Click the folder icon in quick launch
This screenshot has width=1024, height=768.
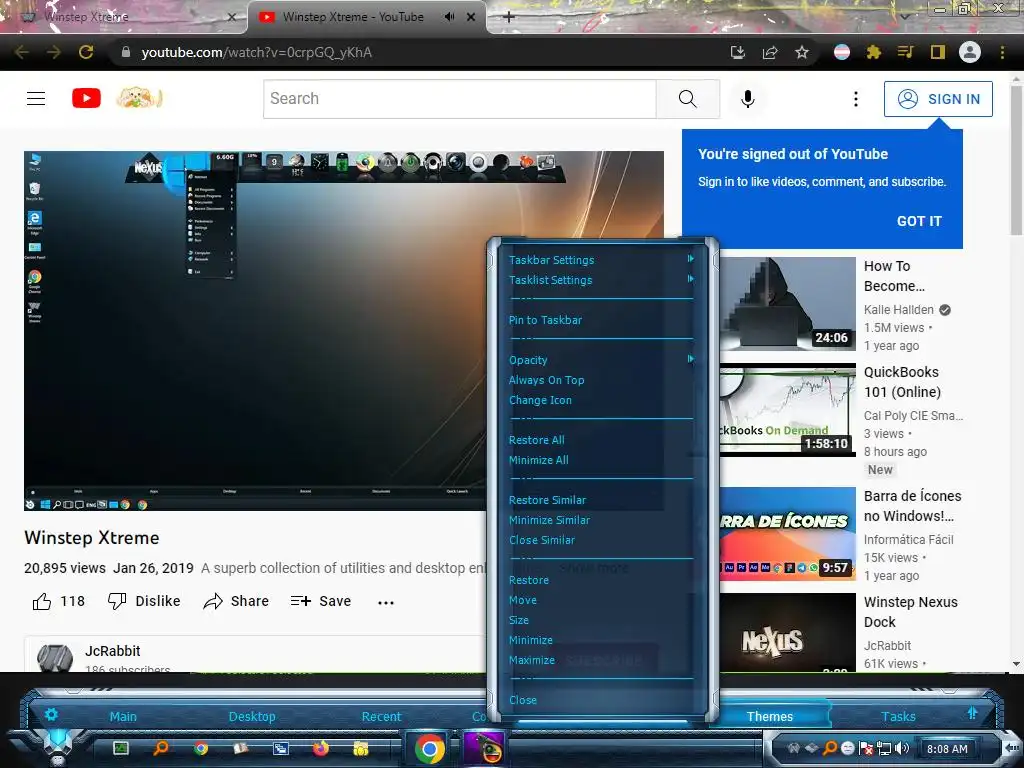tap(360, 748)
